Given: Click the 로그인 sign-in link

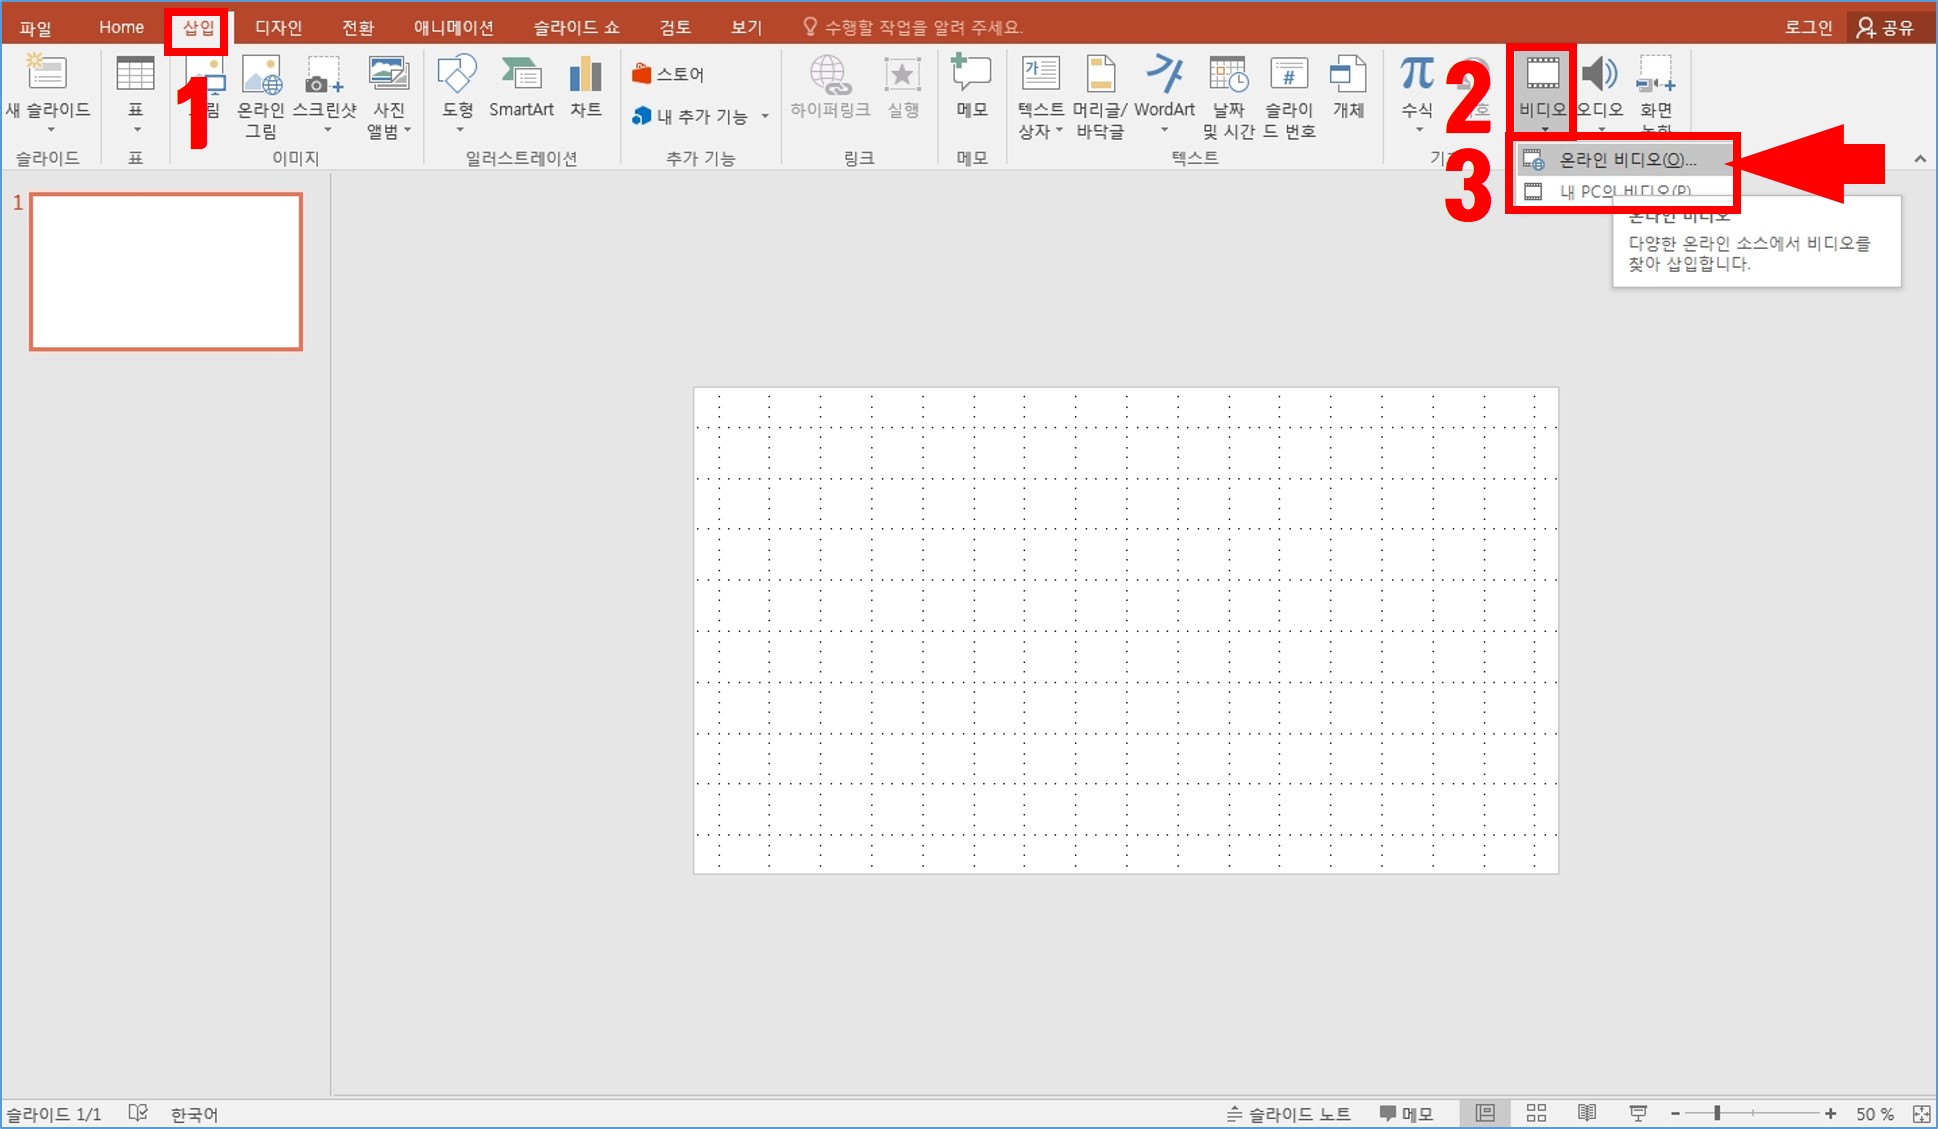Looking at the screenshot, I should (1808, 27).
